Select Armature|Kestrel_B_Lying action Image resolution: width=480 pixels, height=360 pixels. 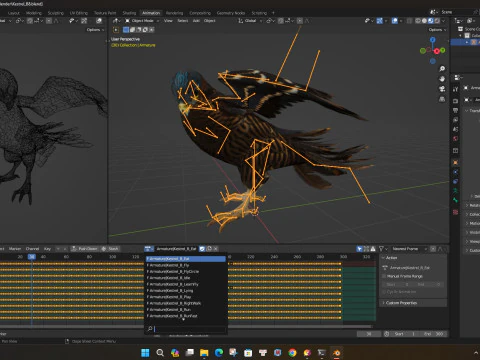[185, 291]
